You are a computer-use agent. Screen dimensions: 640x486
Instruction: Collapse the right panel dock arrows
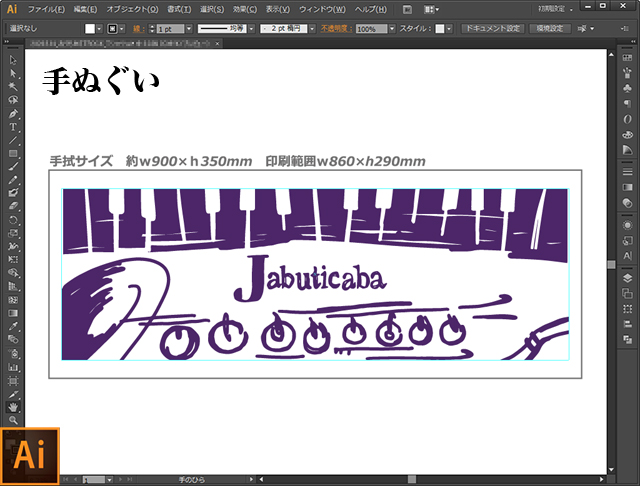(633, 41)
